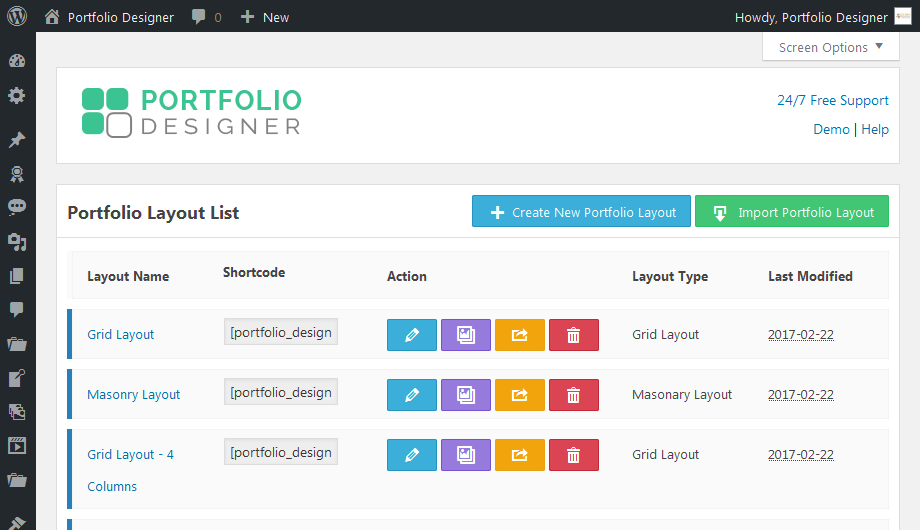The height and width of the screenshot is (530, 920).
Task: Expand the Screen Options panel
Action: coord(830,47)
